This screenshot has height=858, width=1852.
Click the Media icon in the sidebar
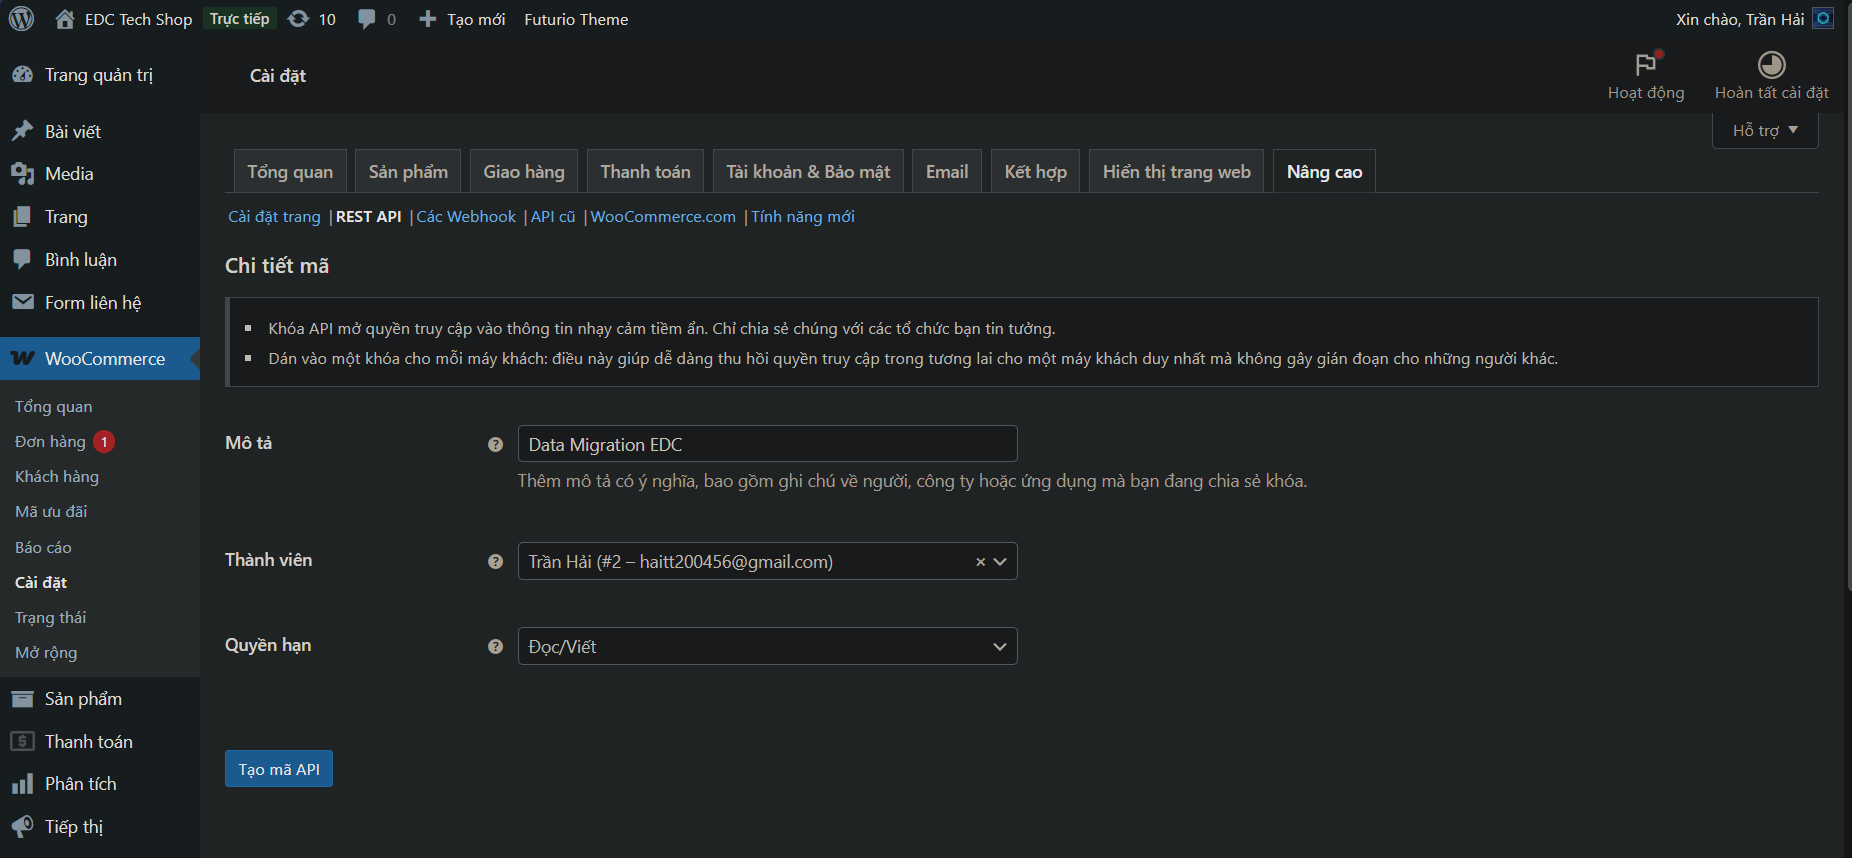(22, 174)
